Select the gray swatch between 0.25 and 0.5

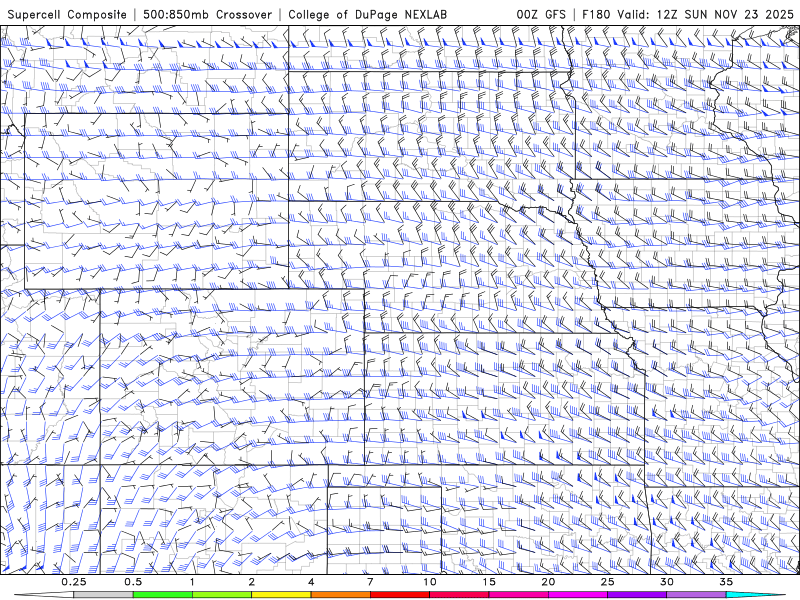104,595
